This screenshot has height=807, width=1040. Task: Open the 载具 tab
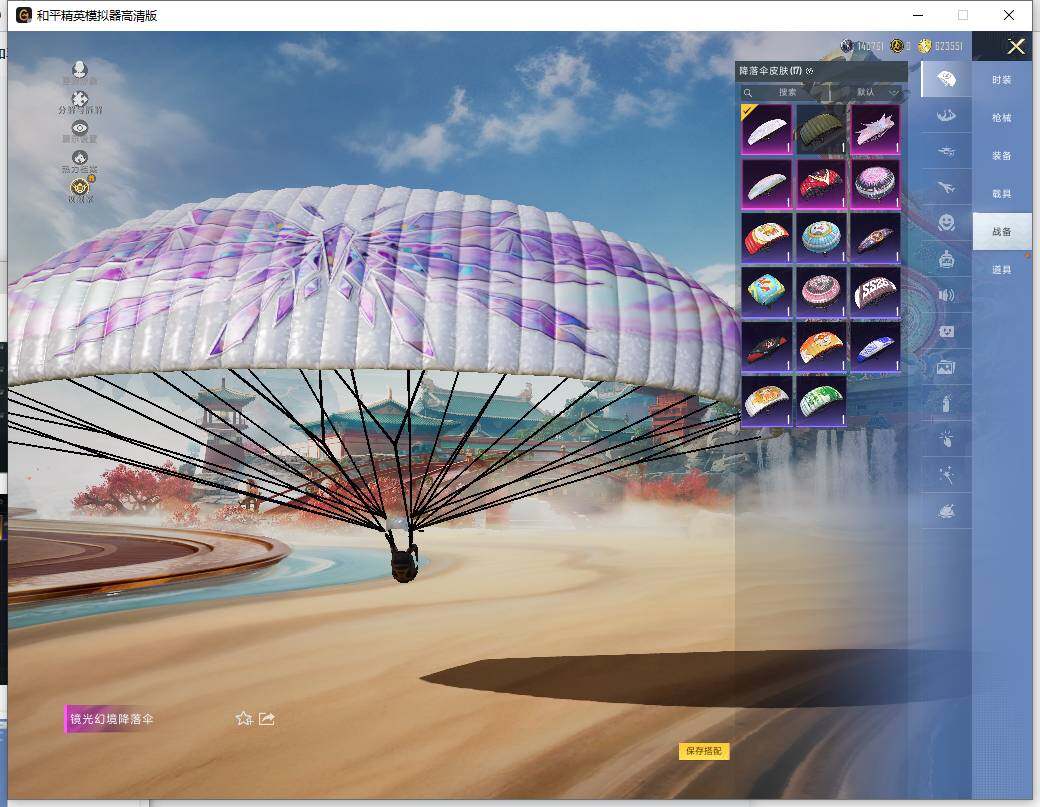(1001, 193)
